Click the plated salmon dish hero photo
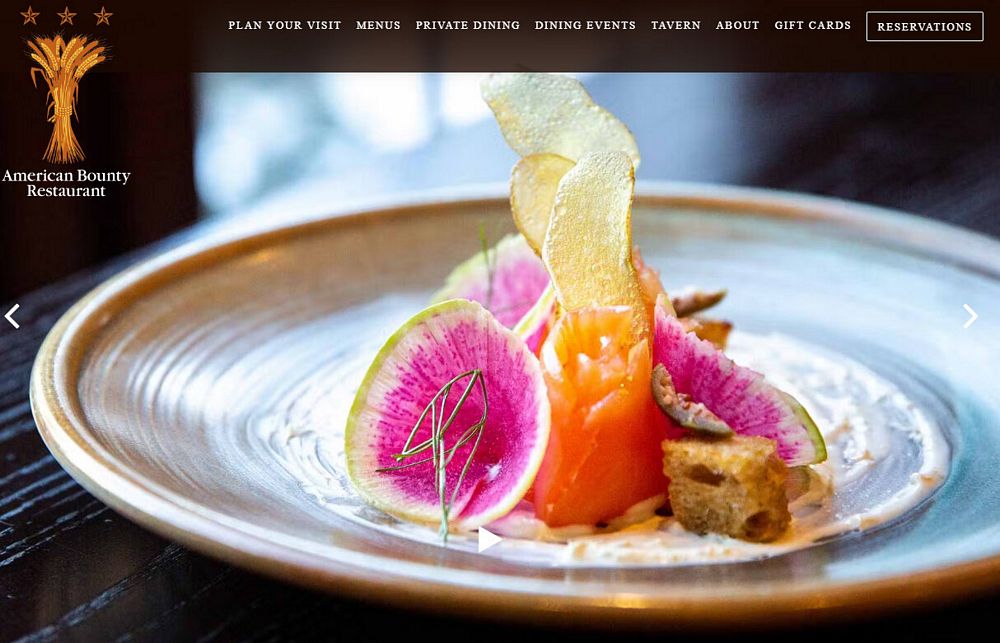The height and width of the screenshot is (643, 1000). [500, 357]
